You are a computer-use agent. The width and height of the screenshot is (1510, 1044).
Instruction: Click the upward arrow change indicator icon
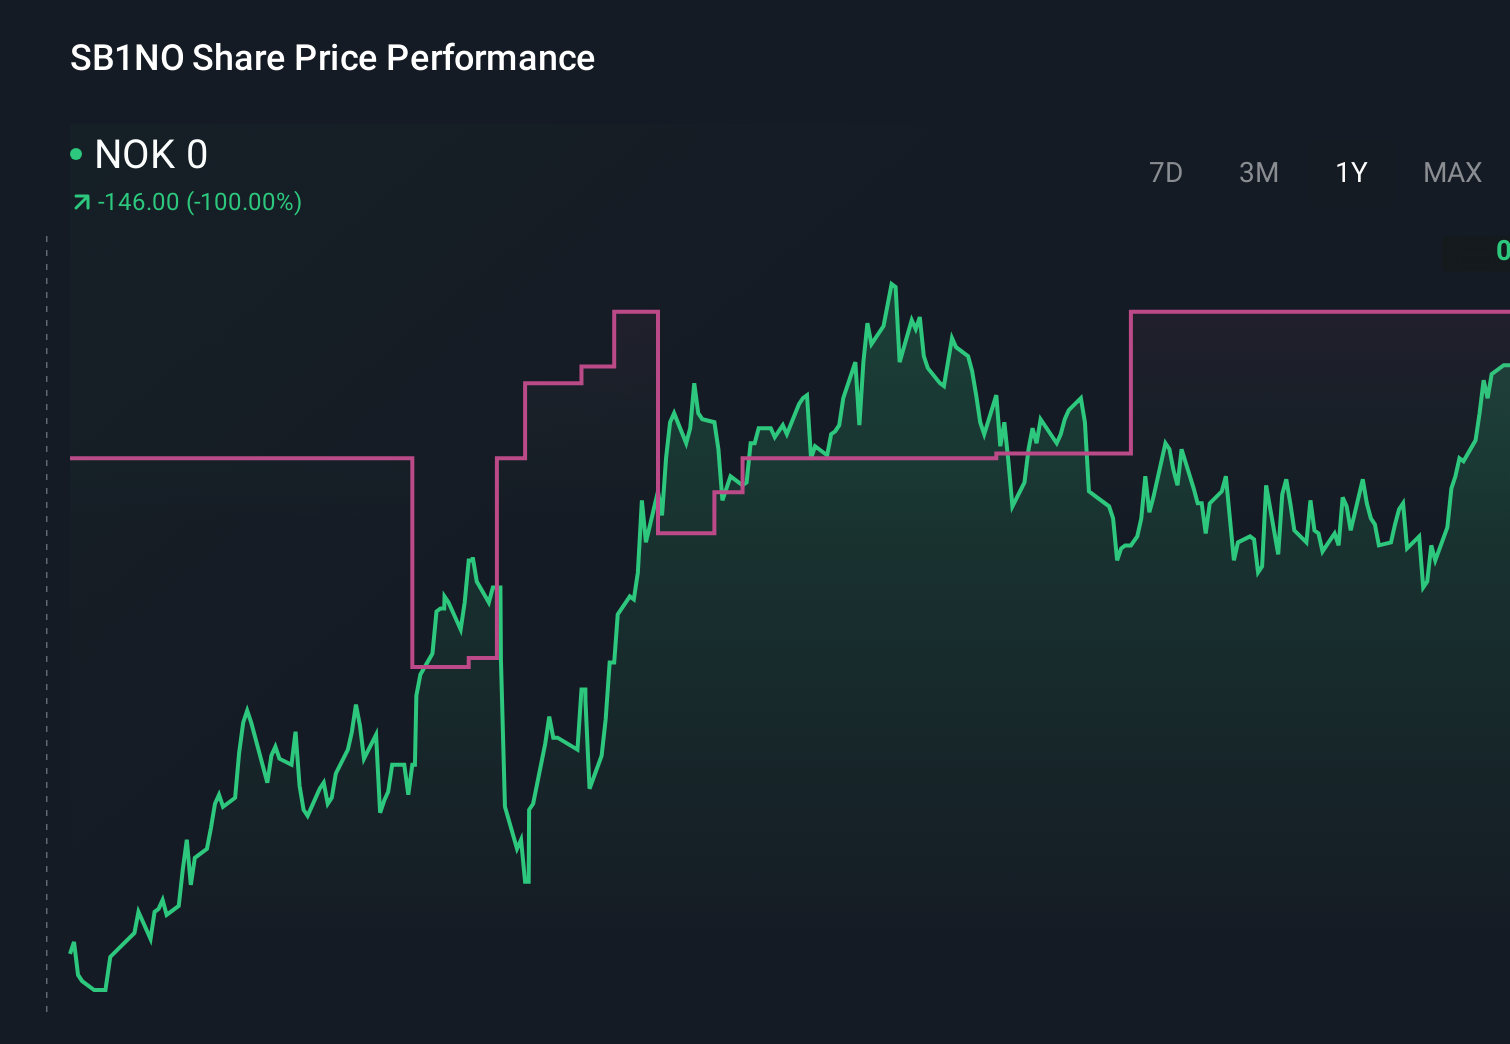click(81, 200)
